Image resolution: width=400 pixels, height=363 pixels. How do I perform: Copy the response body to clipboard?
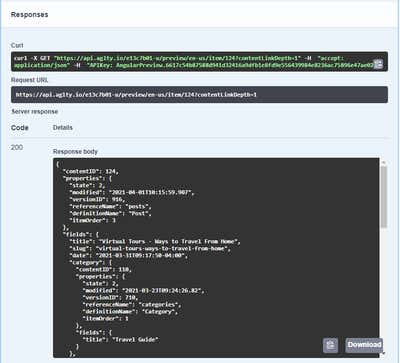(x=330, y=345)
